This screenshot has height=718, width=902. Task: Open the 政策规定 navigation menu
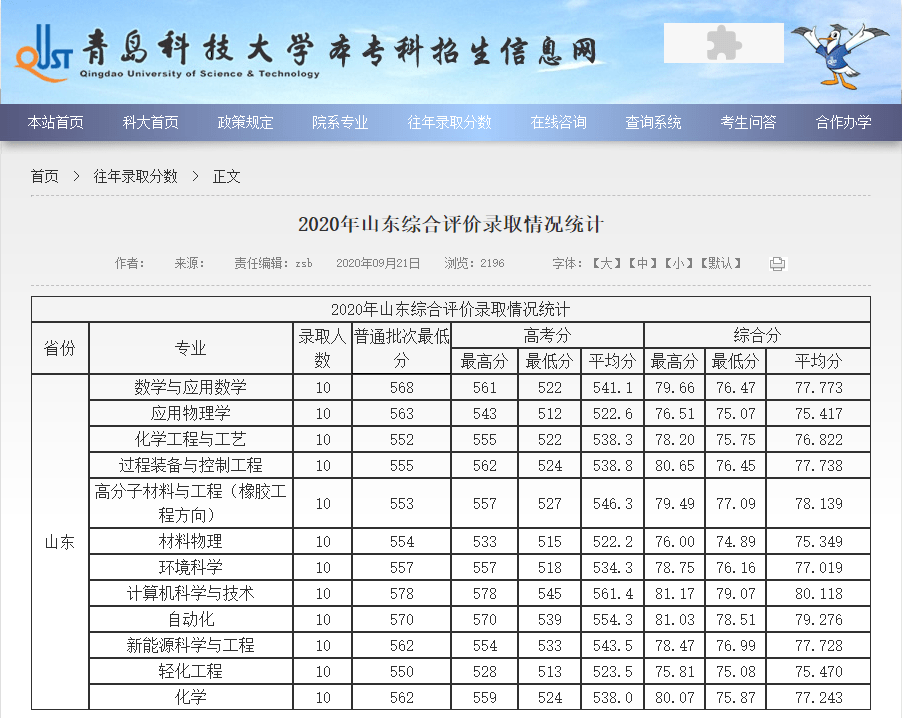[243, 122]
